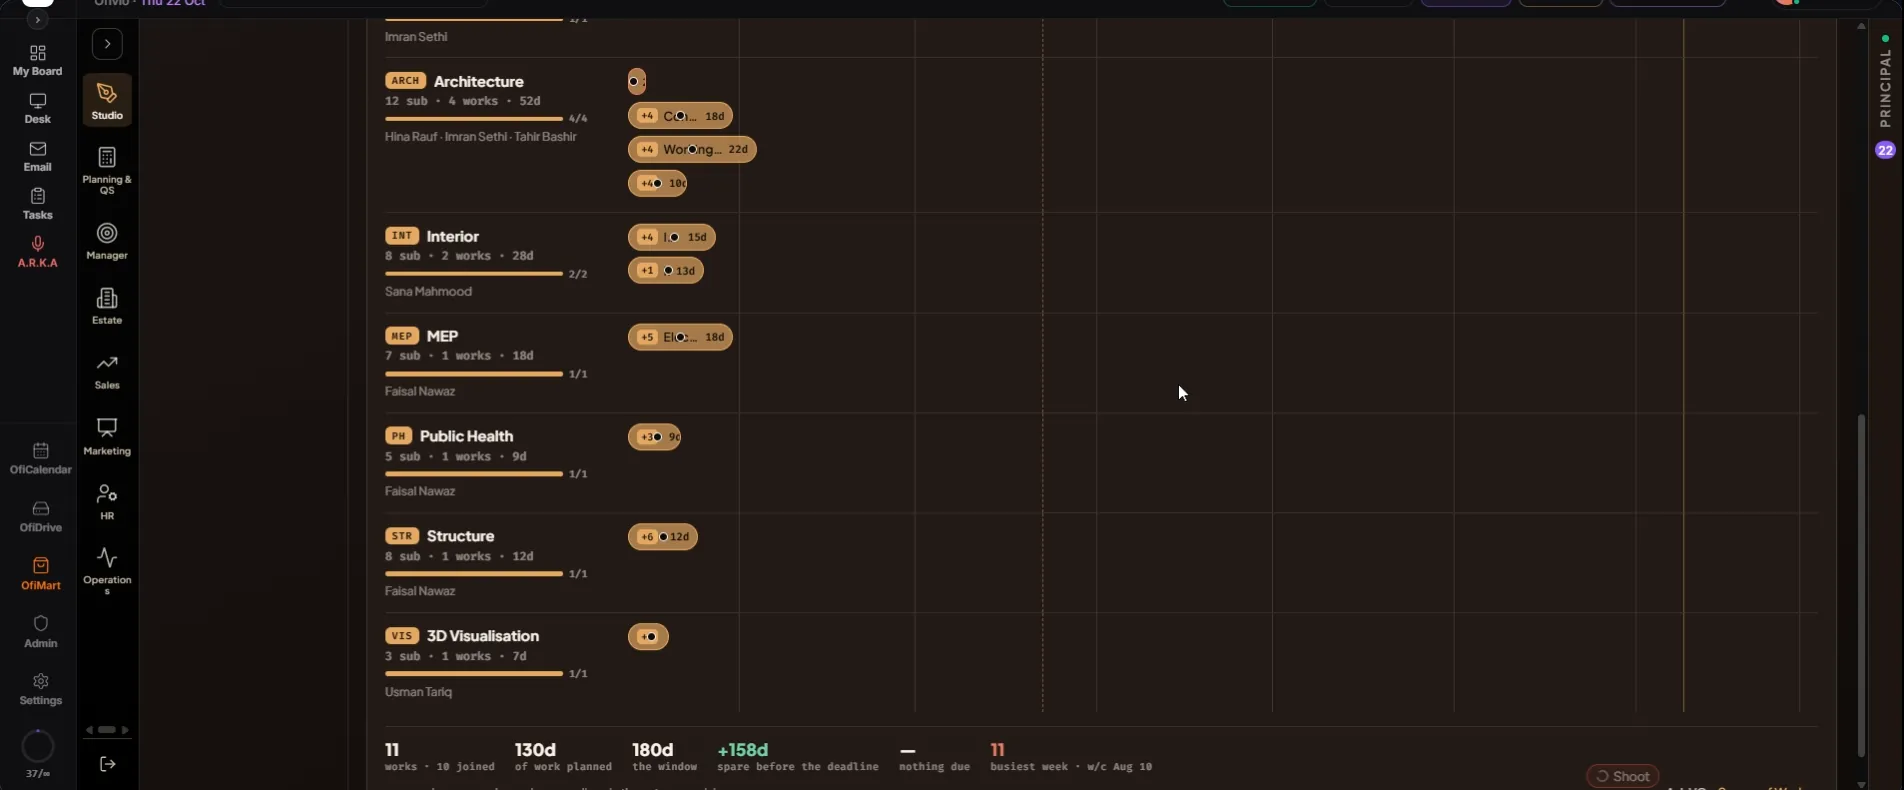The image size is (1904, 790).
Task: Open the Marketing module
Action: click(x=107, y=437)
